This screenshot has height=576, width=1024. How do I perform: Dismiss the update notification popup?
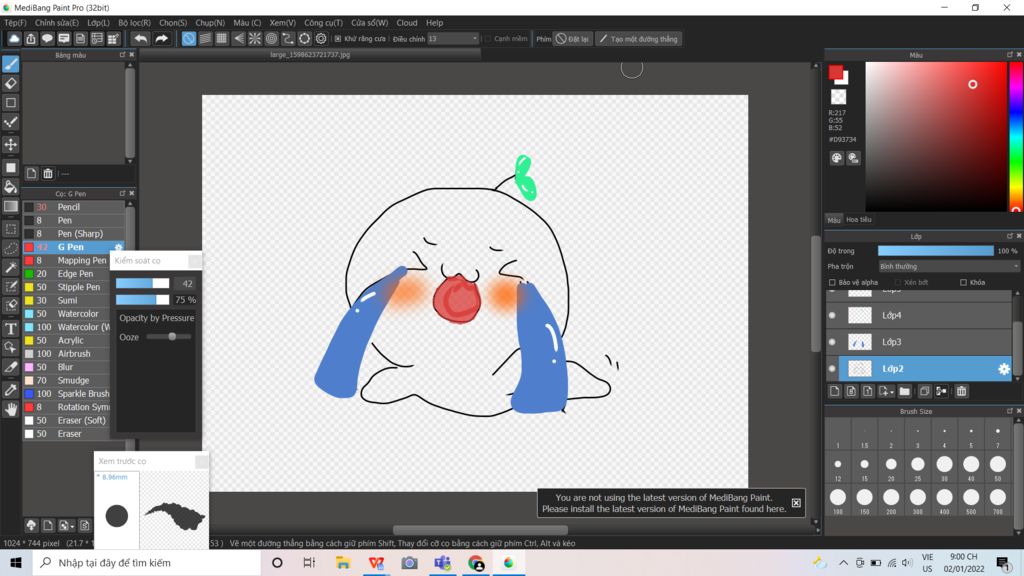796,503
